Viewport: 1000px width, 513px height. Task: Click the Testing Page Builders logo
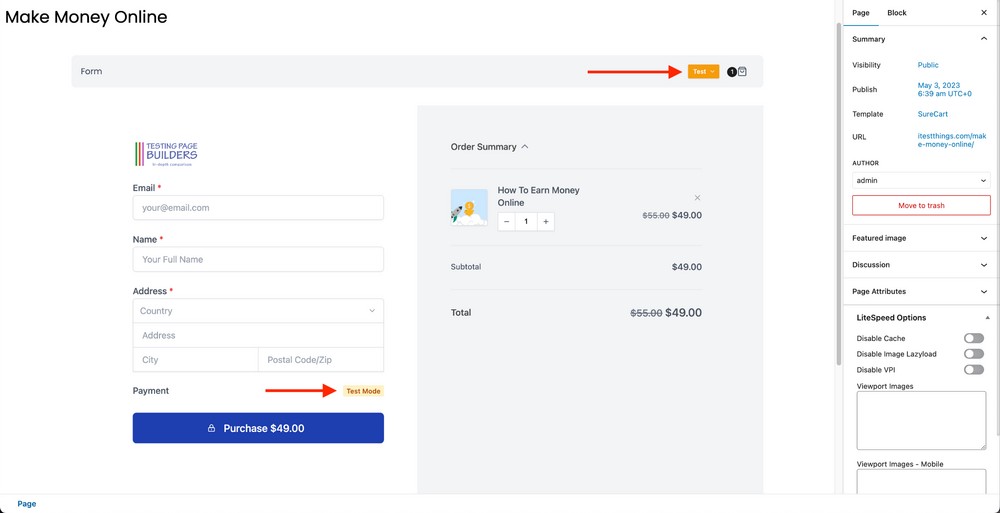[x=166, y=154]
